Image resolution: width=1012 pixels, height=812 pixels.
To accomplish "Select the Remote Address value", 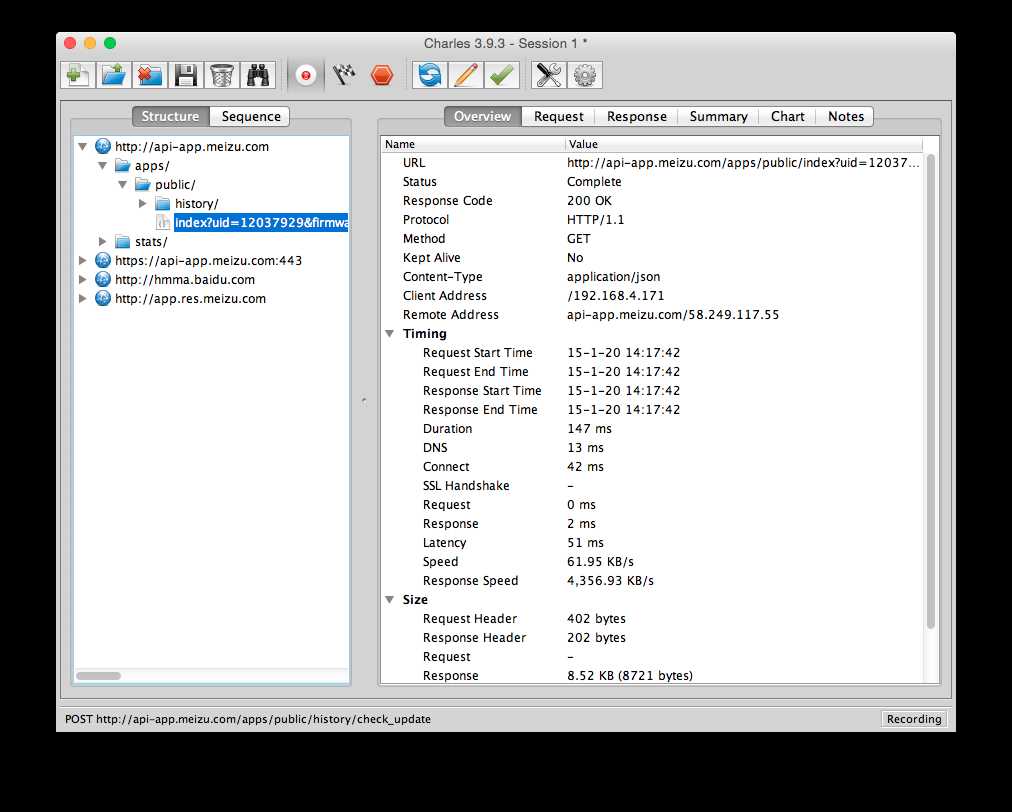I will (x=673, y=314).
